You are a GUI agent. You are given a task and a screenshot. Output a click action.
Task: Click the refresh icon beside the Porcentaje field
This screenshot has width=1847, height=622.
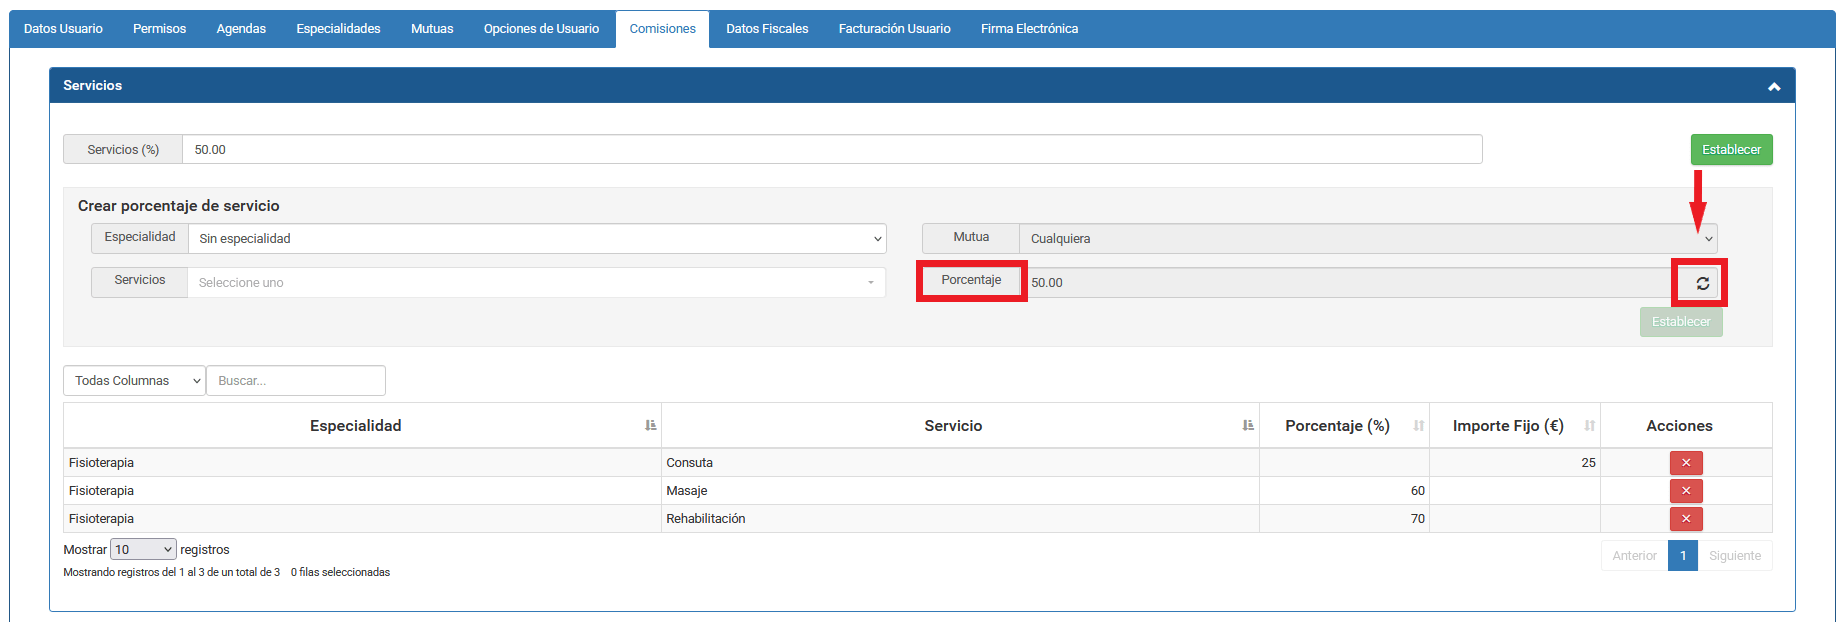1702,283
